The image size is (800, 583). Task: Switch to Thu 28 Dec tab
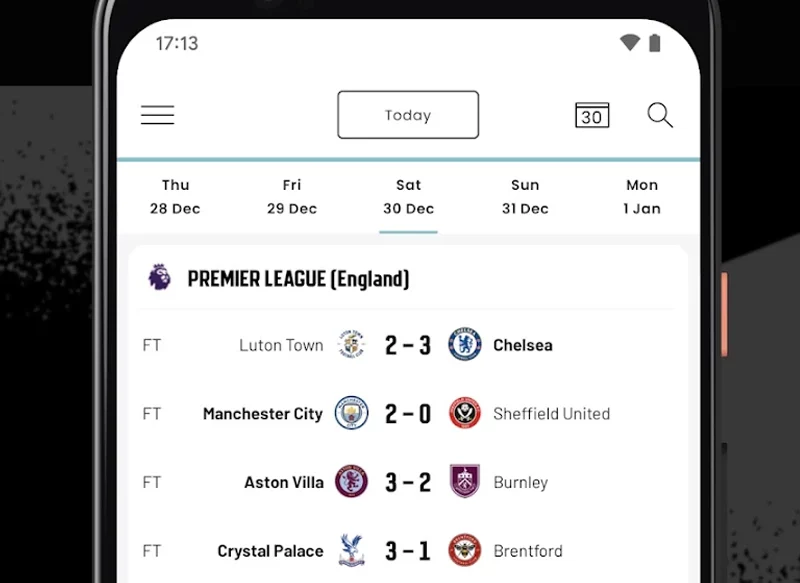point(175,197)
